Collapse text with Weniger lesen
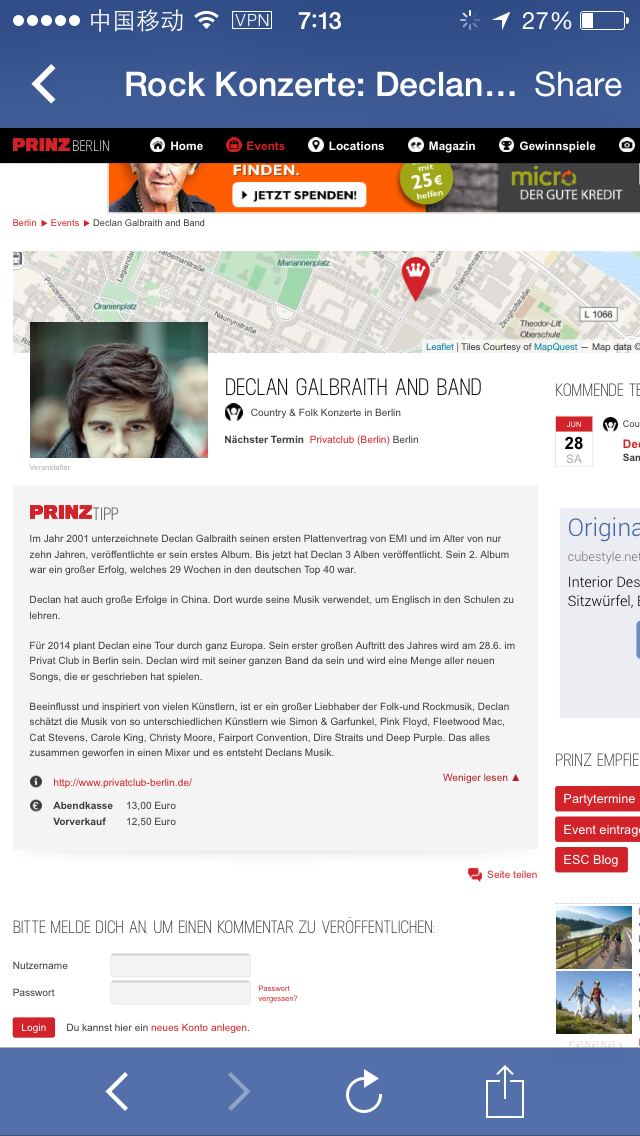The height and width of the screenshot is (1136, 640). click(481, 778)
